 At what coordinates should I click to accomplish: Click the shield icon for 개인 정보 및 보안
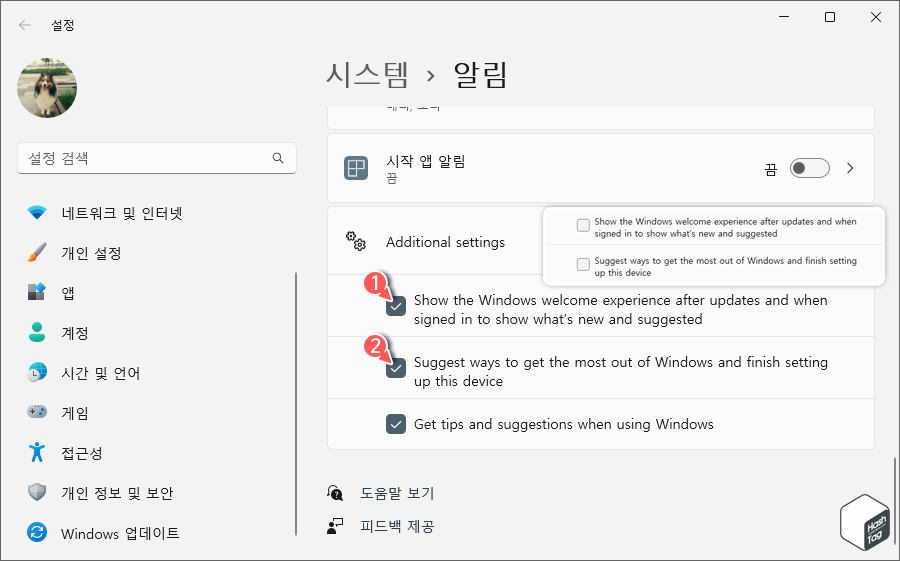point(37,493)
